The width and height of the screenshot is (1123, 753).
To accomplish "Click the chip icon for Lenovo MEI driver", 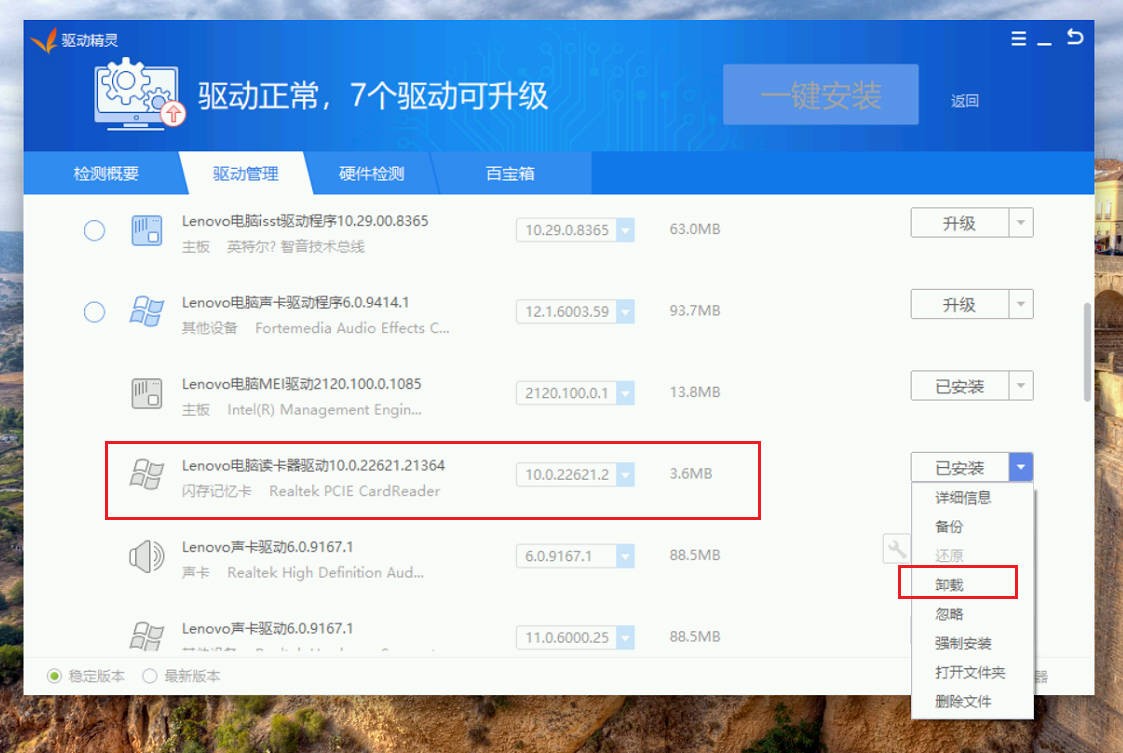I will tap(147, 393).
